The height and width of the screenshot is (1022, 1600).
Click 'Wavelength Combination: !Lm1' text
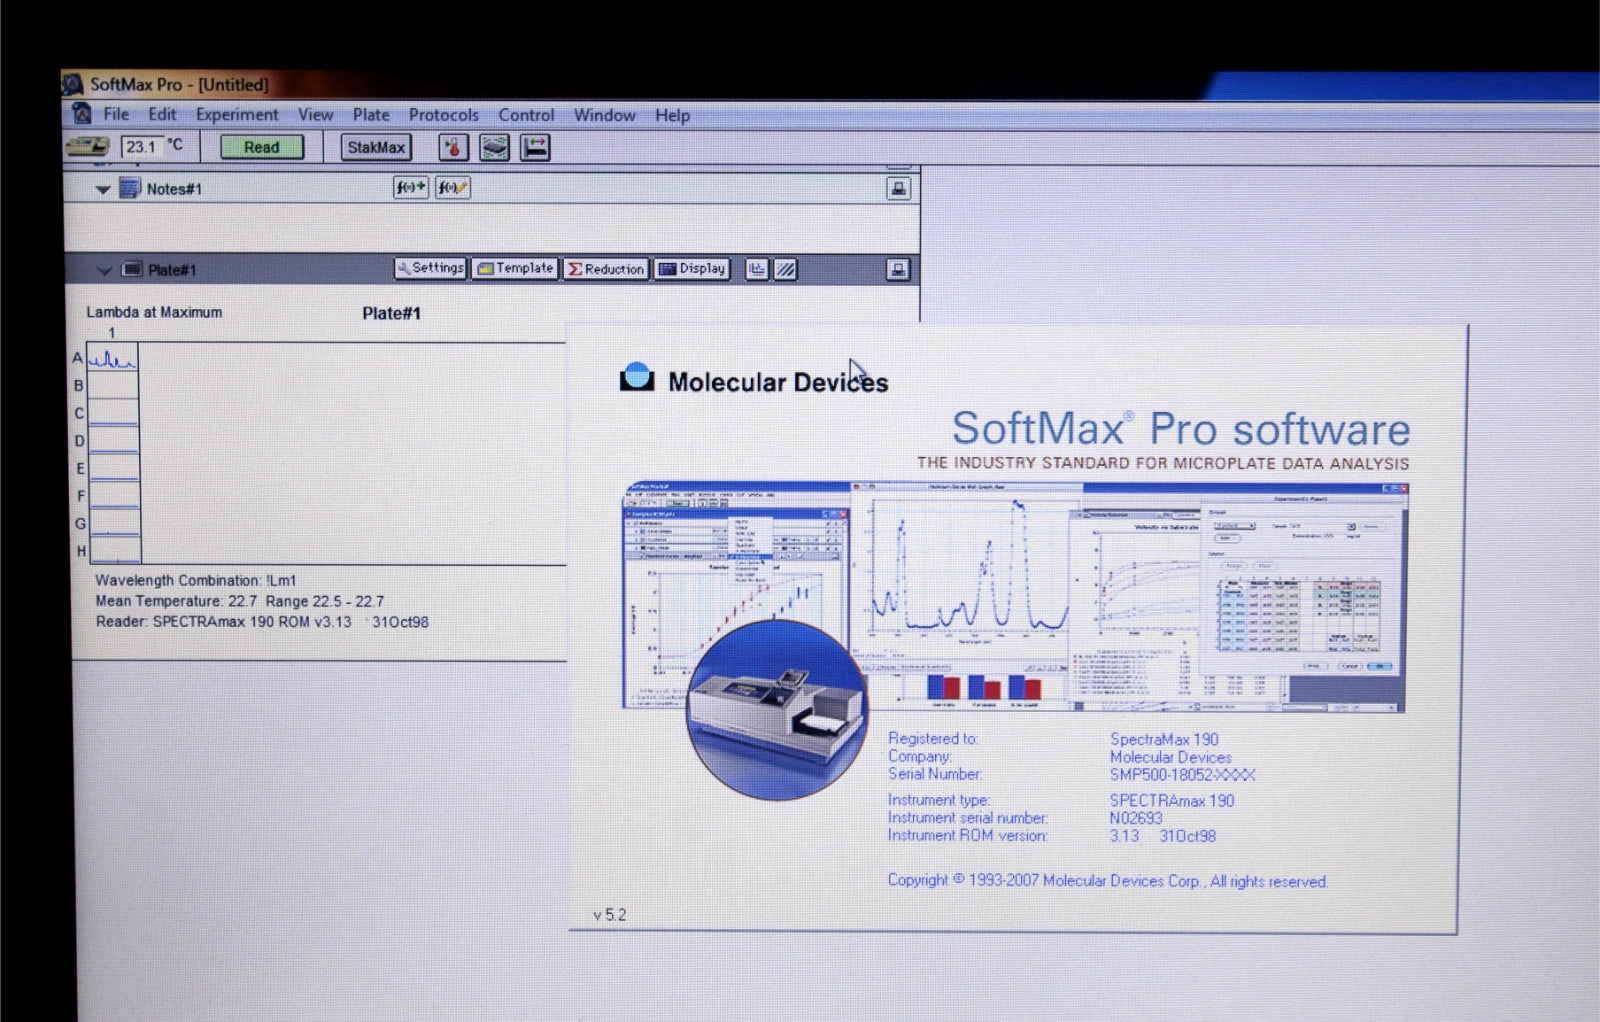[195, 580]
